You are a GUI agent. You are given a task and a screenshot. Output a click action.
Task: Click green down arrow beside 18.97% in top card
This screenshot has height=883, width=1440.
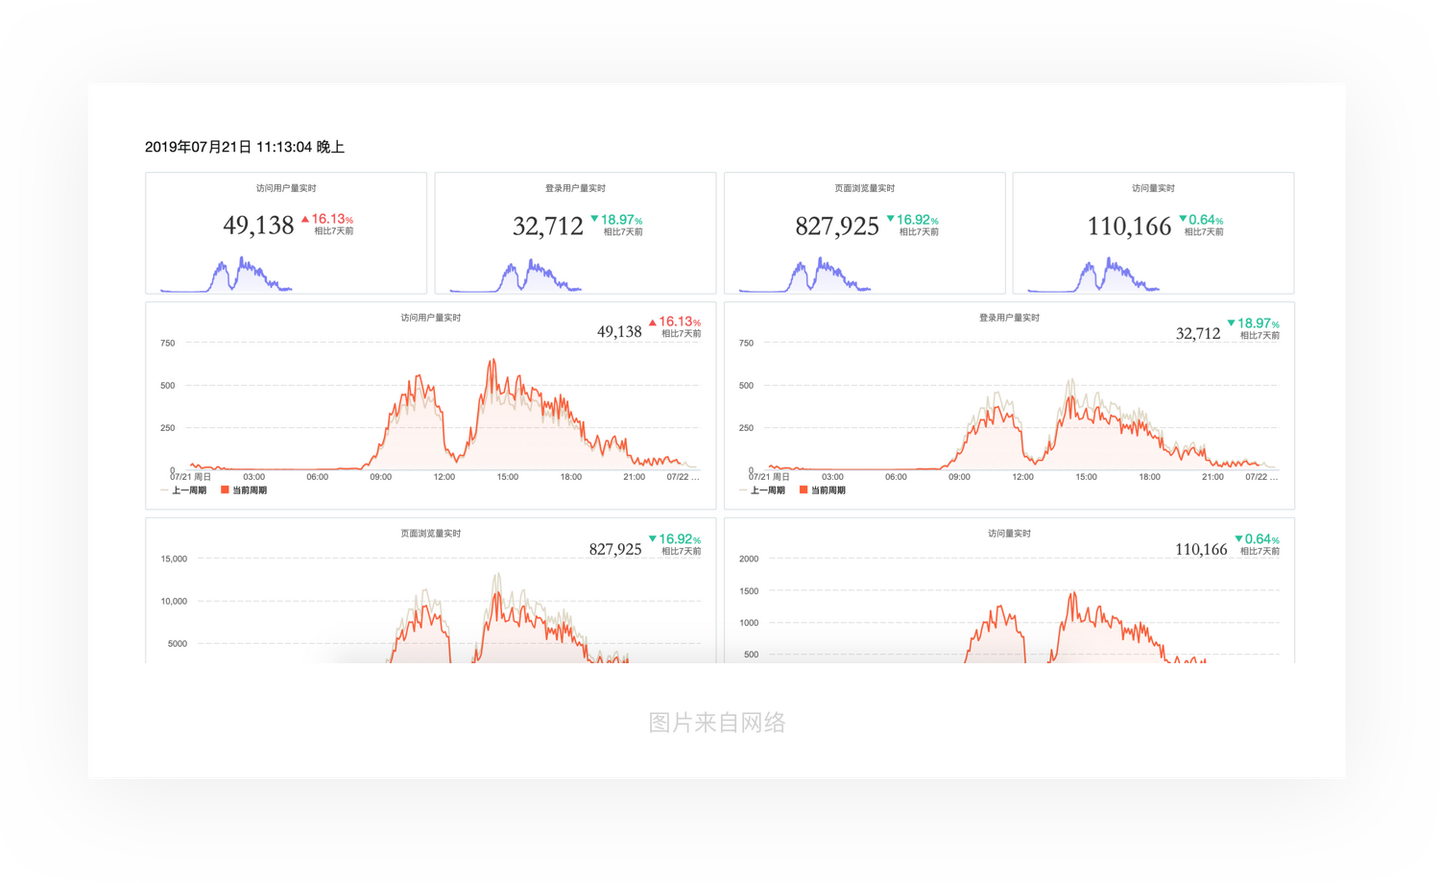[x=594, y=219]
